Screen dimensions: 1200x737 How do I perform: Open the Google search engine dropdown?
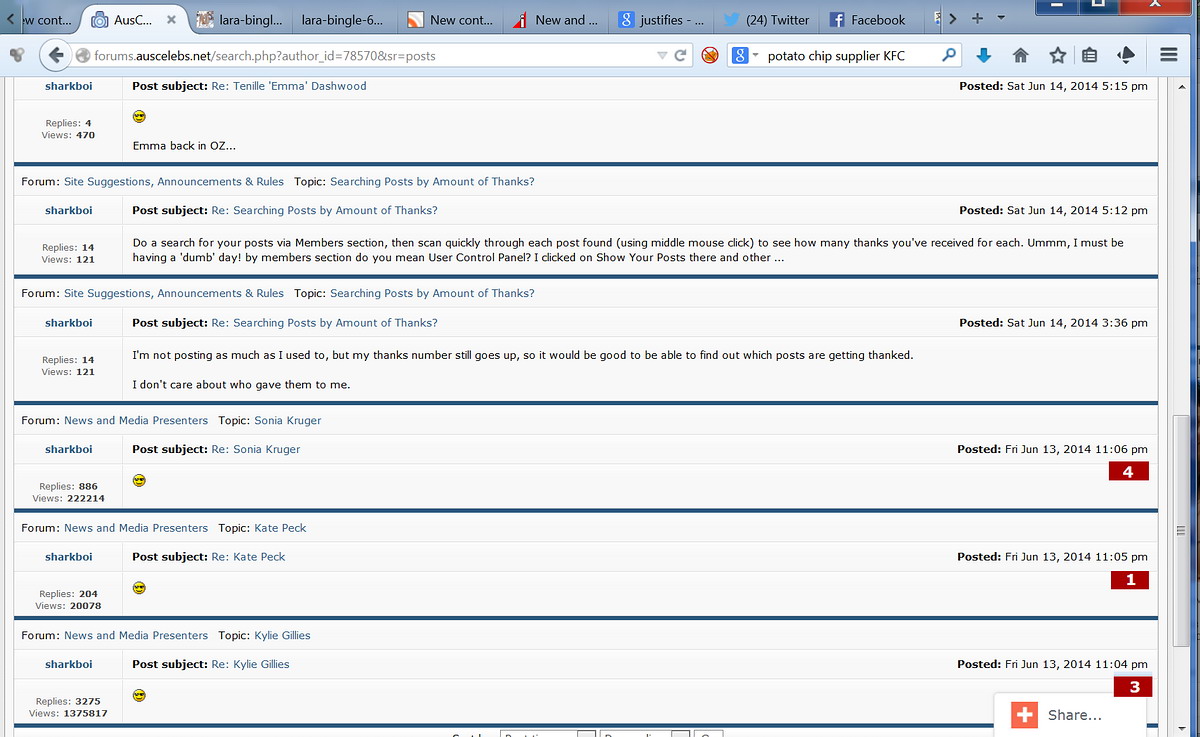746,56
